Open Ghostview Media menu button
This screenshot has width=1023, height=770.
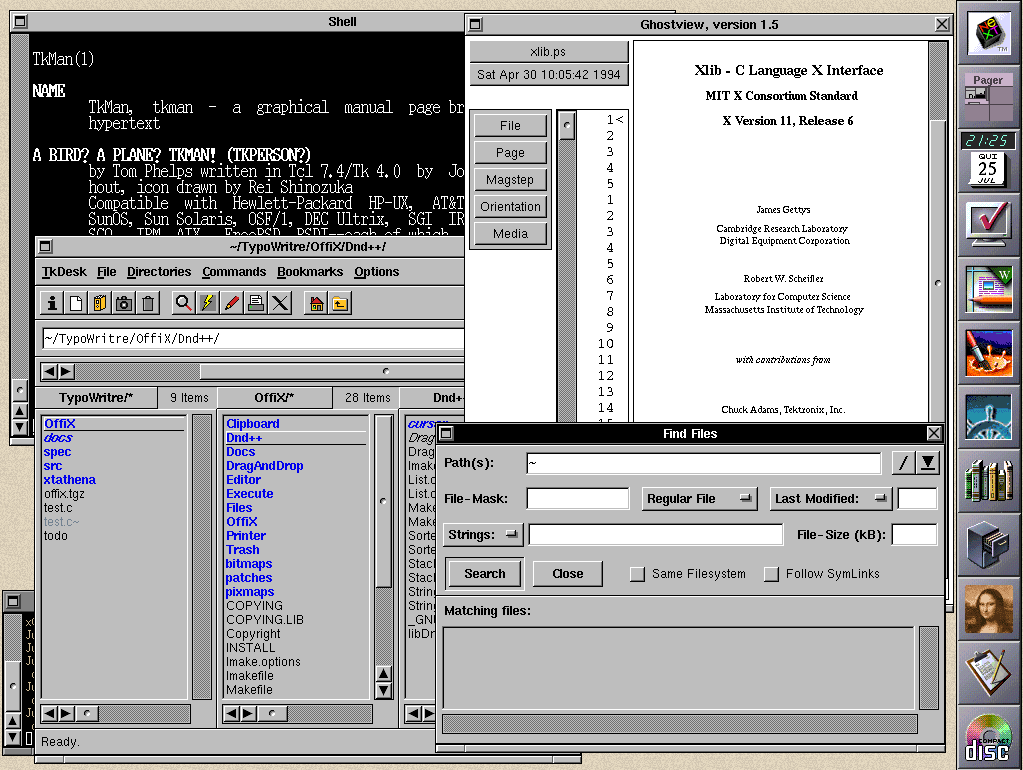(510, 234)
